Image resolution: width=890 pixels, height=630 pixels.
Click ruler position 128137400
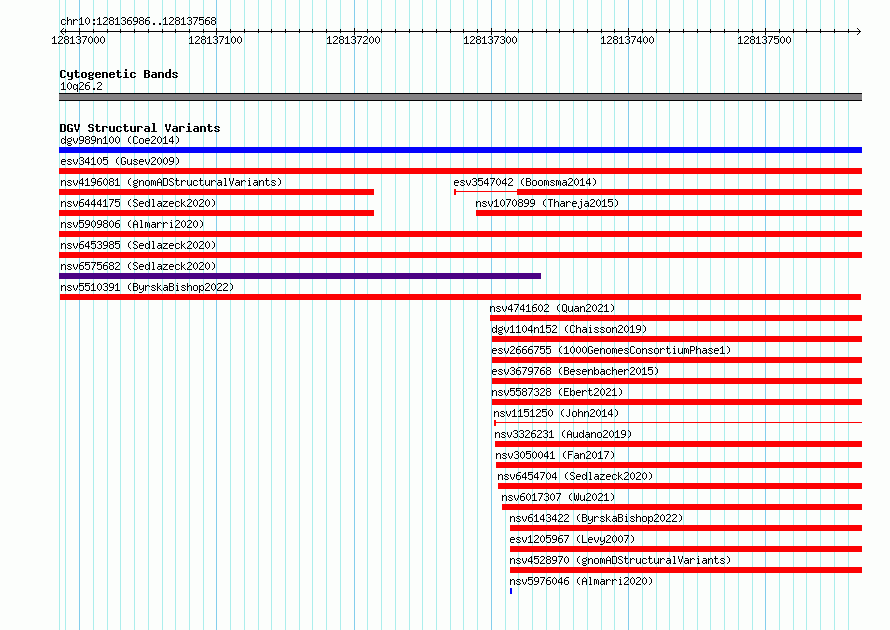[x=627, y=40]
